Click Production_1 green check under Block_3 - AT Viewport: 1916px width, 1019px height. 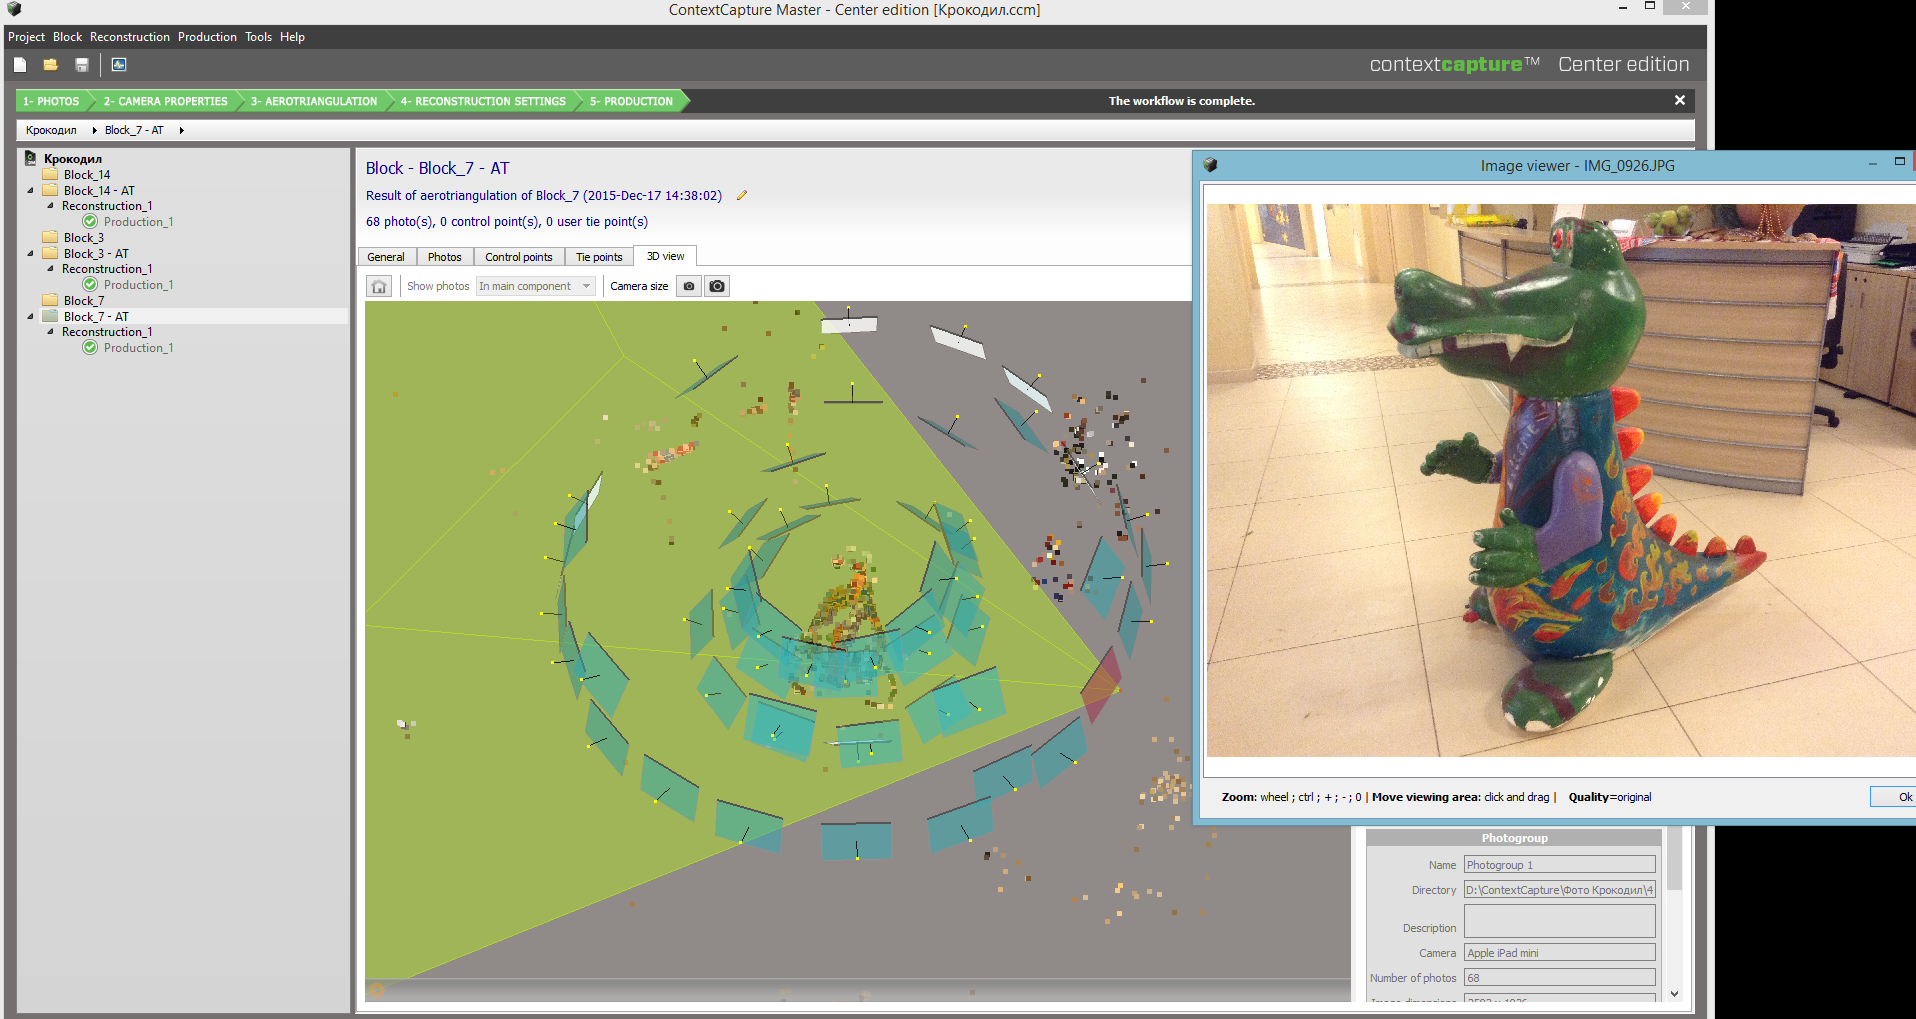(90, 284)
